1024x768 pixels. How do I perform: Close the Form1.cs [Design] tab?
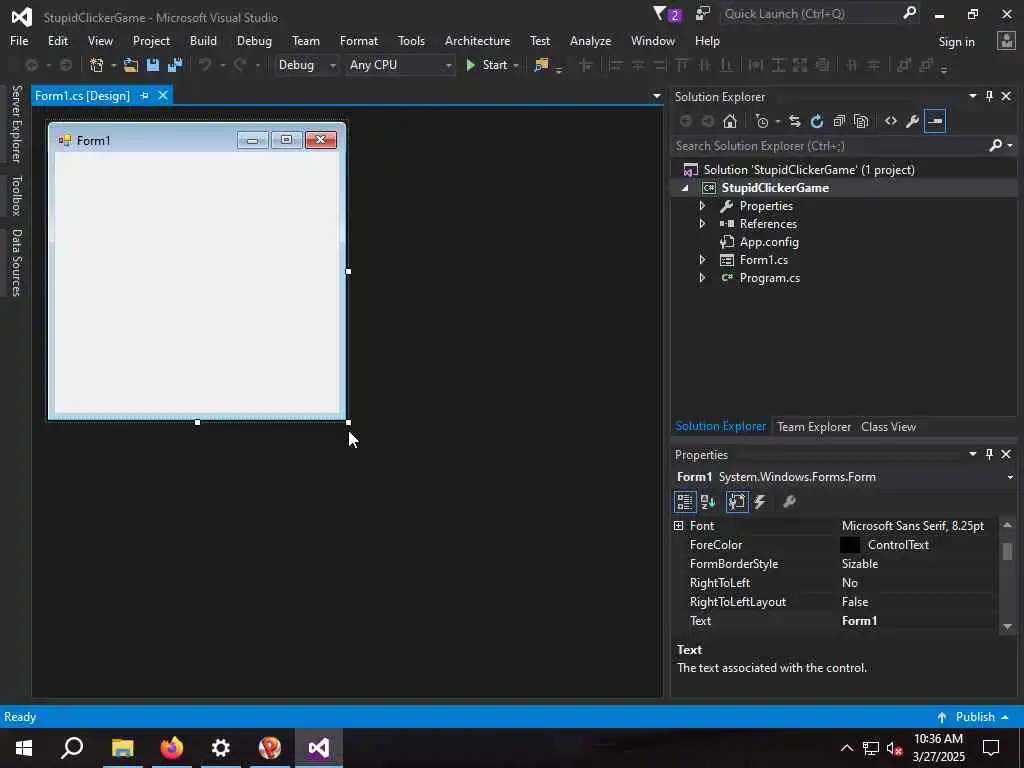[163, 95]
